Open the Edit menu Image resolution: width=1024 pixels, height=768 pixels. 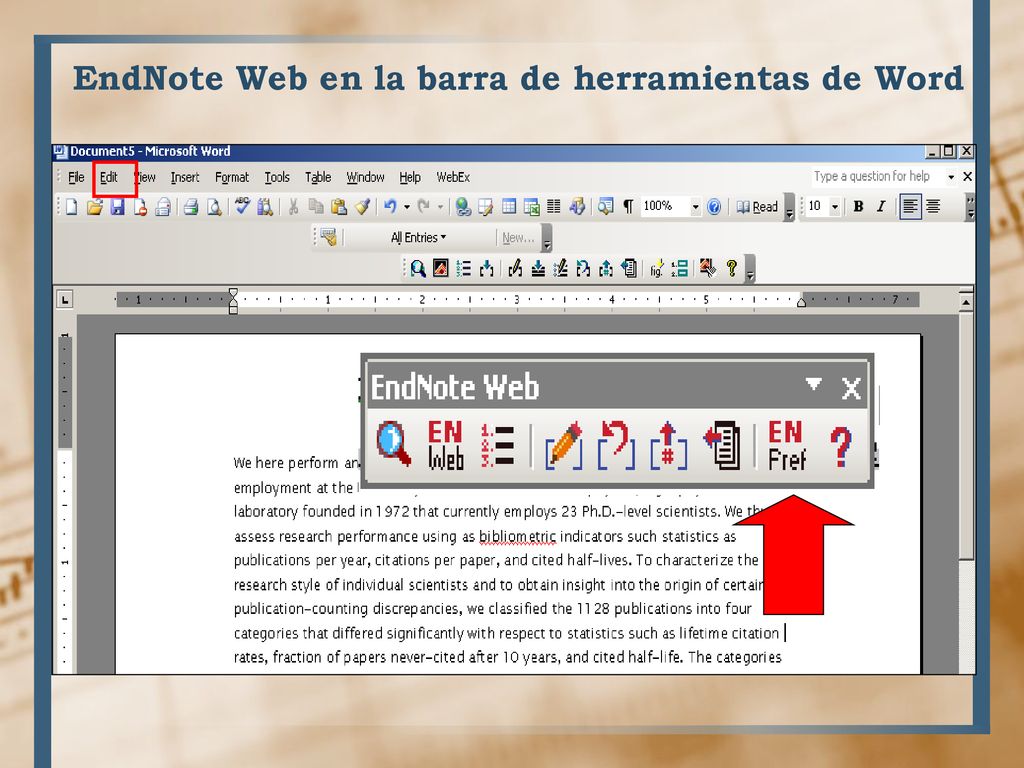[x=108, y=177]
